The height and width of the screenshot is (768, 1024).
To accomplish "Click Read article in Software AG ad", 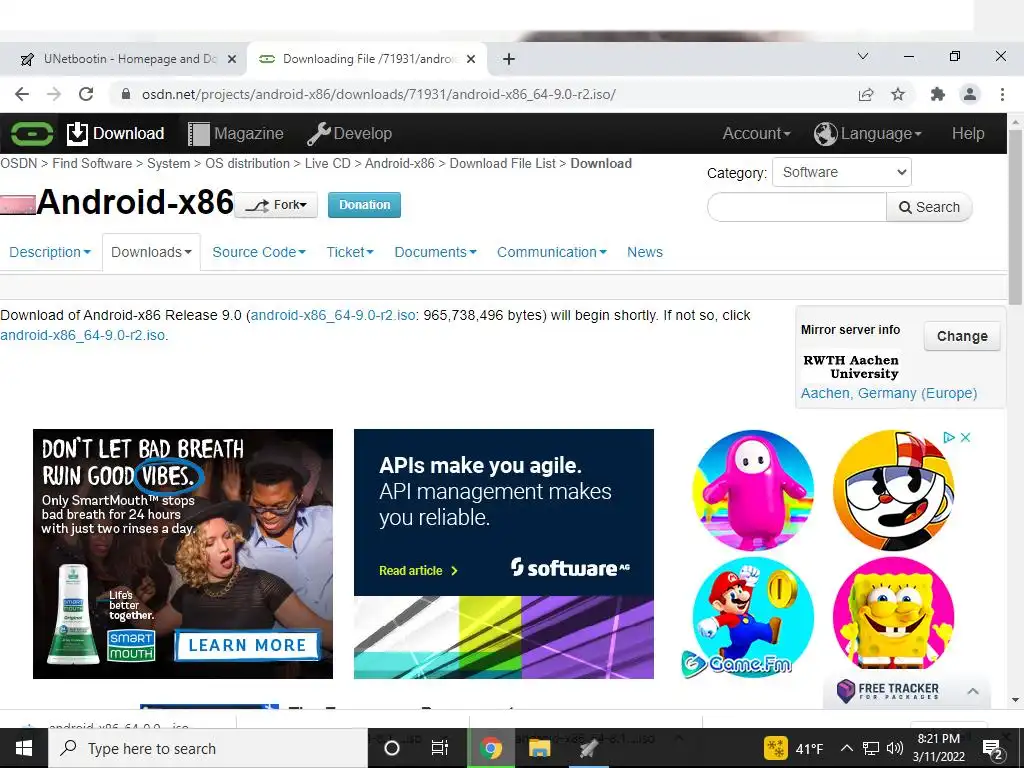I will (419, 571).
